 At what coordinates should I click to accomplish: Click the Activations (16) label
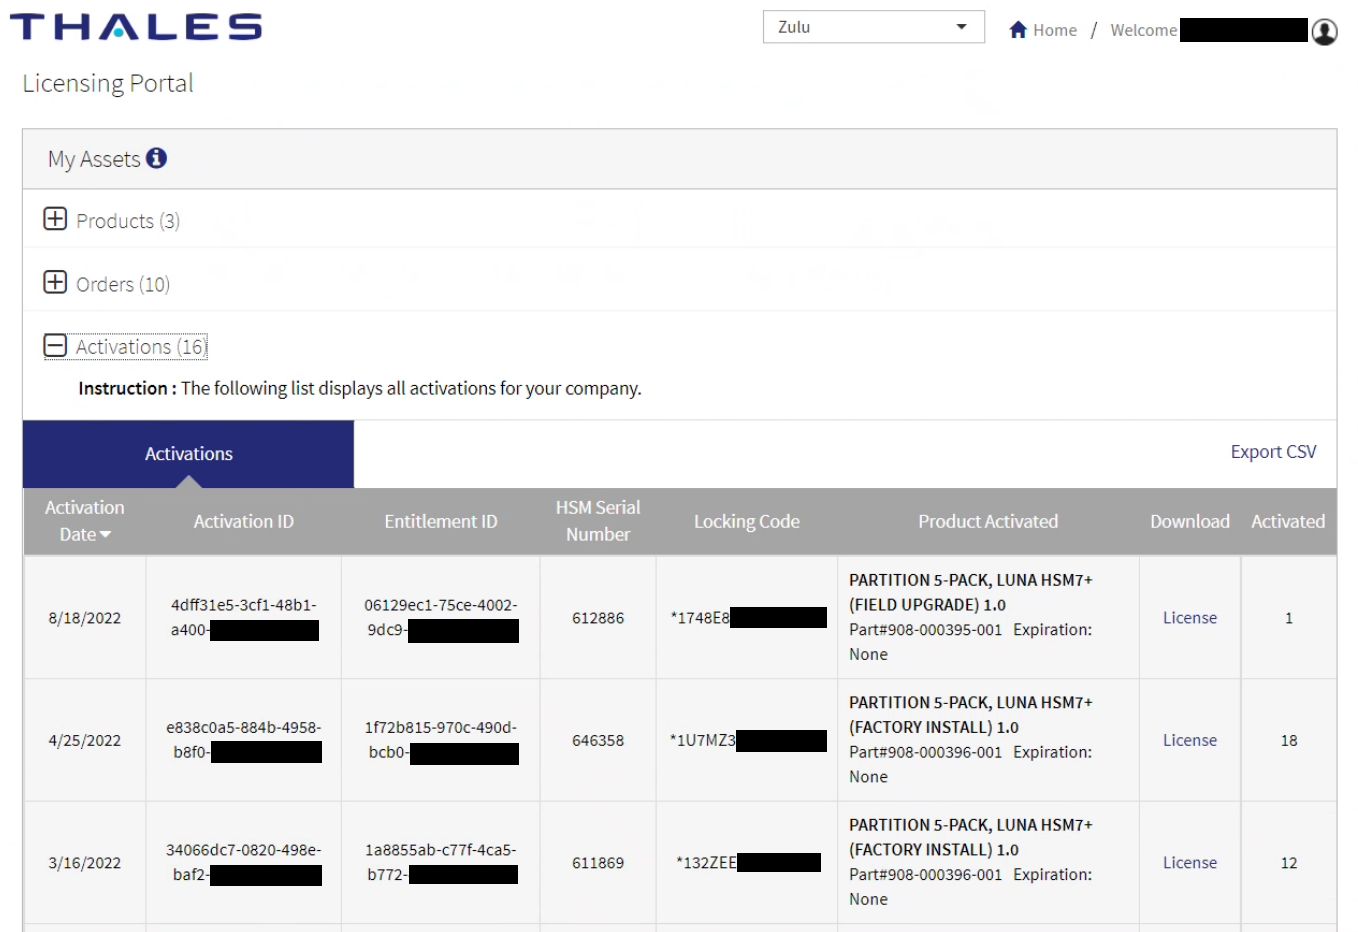pyautogui.click(x=141, y=347)
